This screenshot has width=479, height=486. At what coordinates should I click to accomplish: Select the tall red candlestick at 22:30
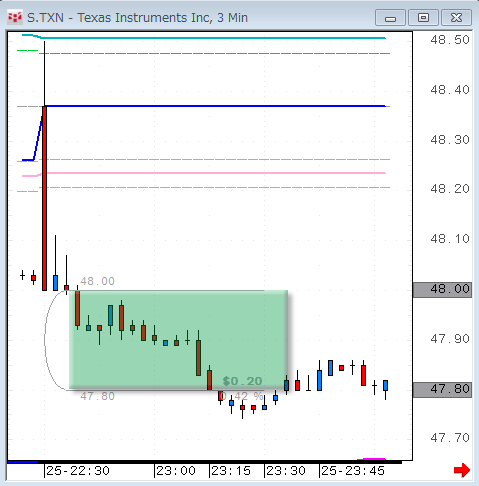pos(44,198)
